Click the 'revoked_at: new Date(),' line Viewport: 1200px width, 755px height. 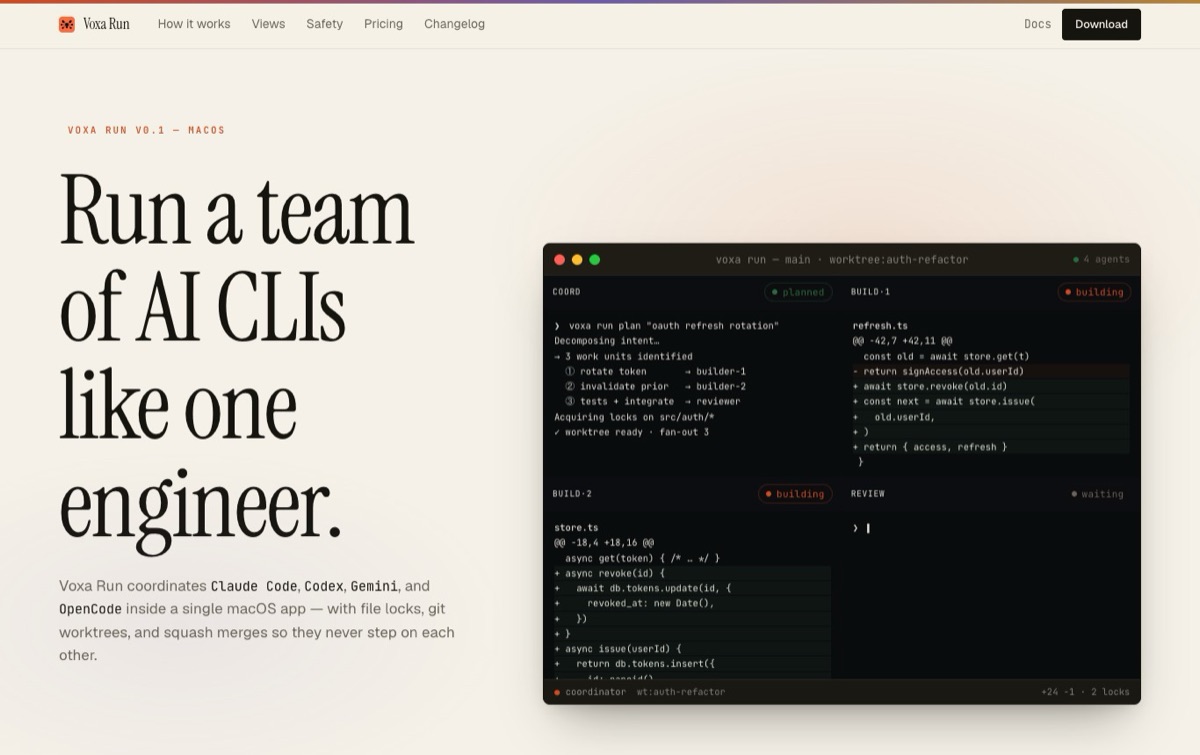point(692,603)
